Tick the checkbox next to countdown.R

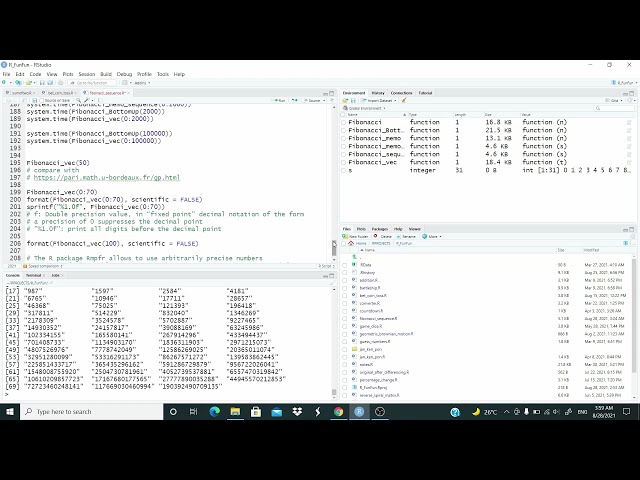344,311
